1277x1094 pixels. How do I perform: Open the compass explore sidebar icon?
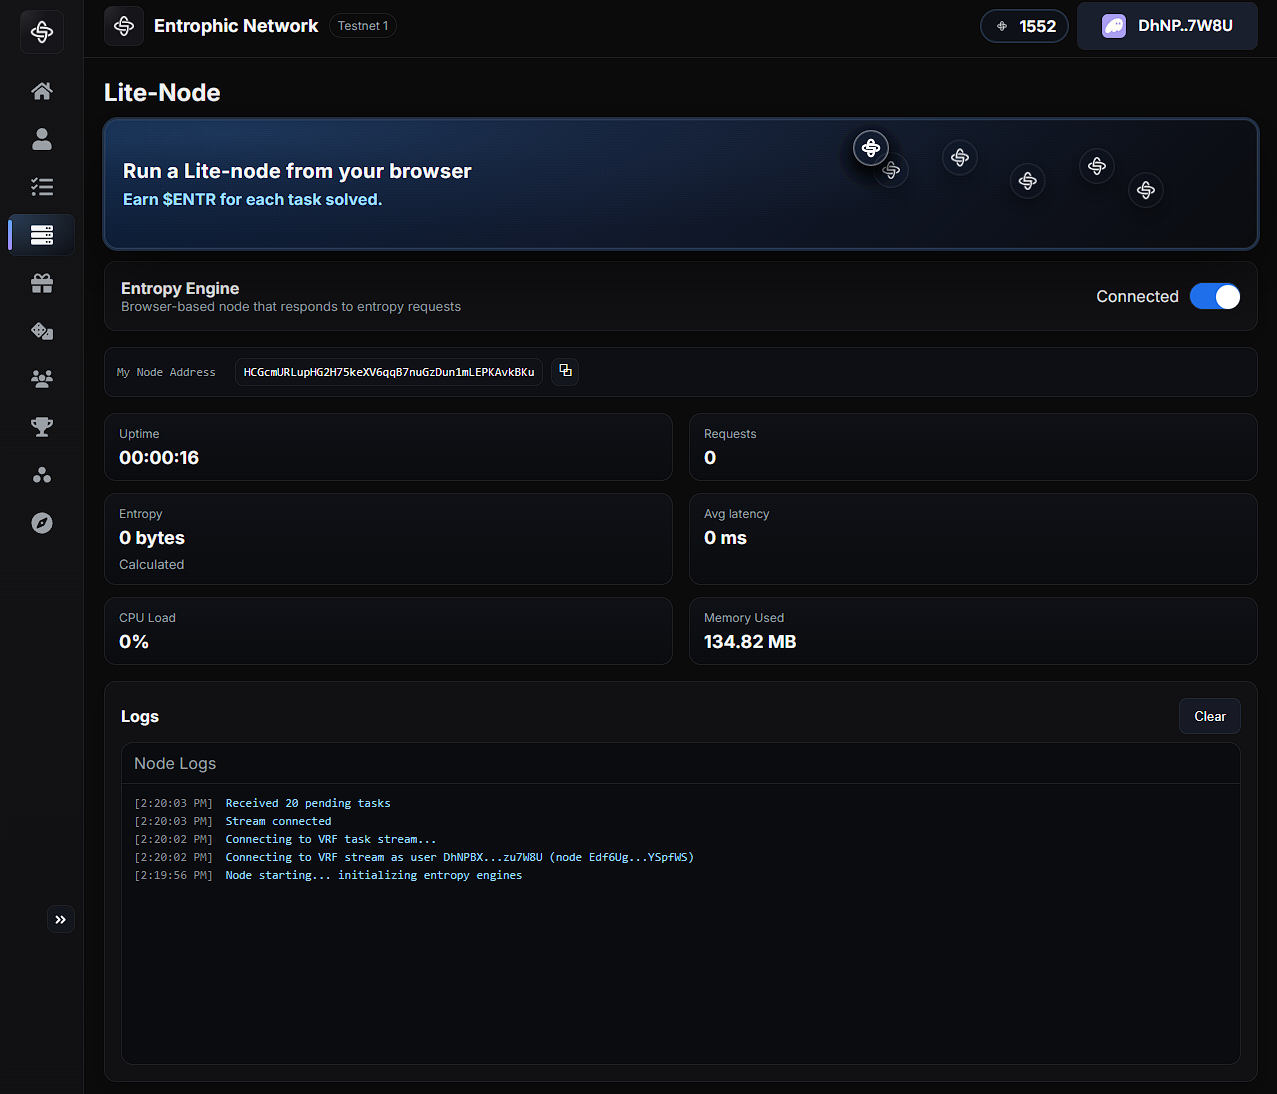42,523
